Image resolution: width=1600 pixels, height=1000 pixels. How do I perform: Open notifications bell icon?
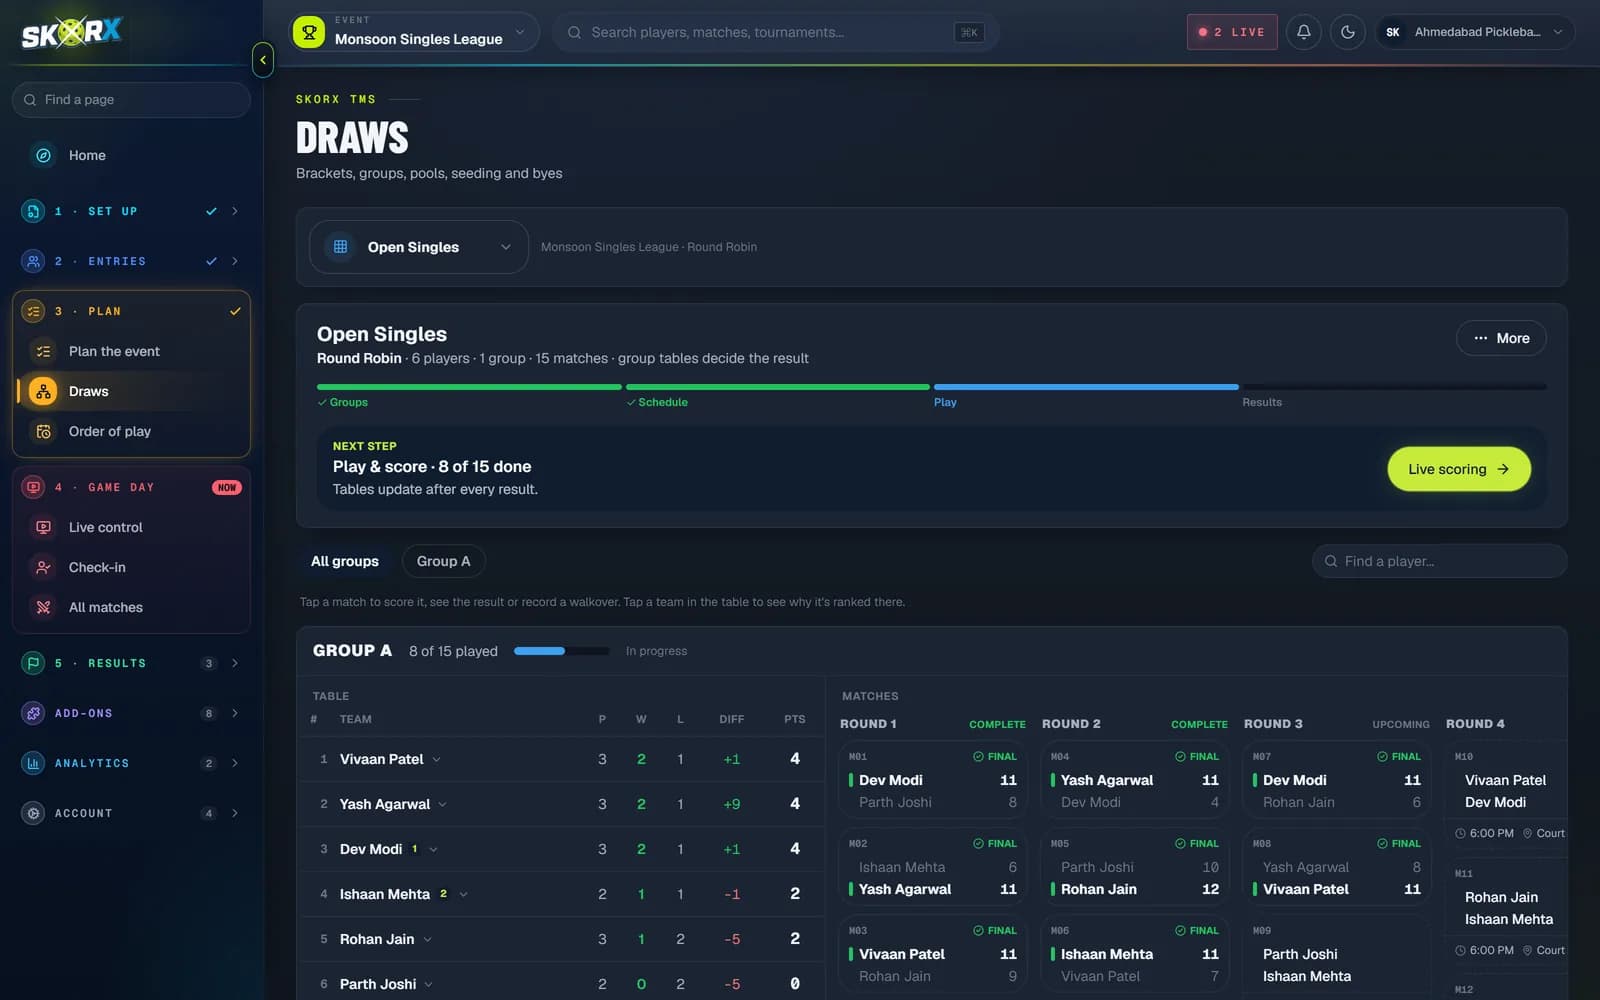coord(1304,32)
